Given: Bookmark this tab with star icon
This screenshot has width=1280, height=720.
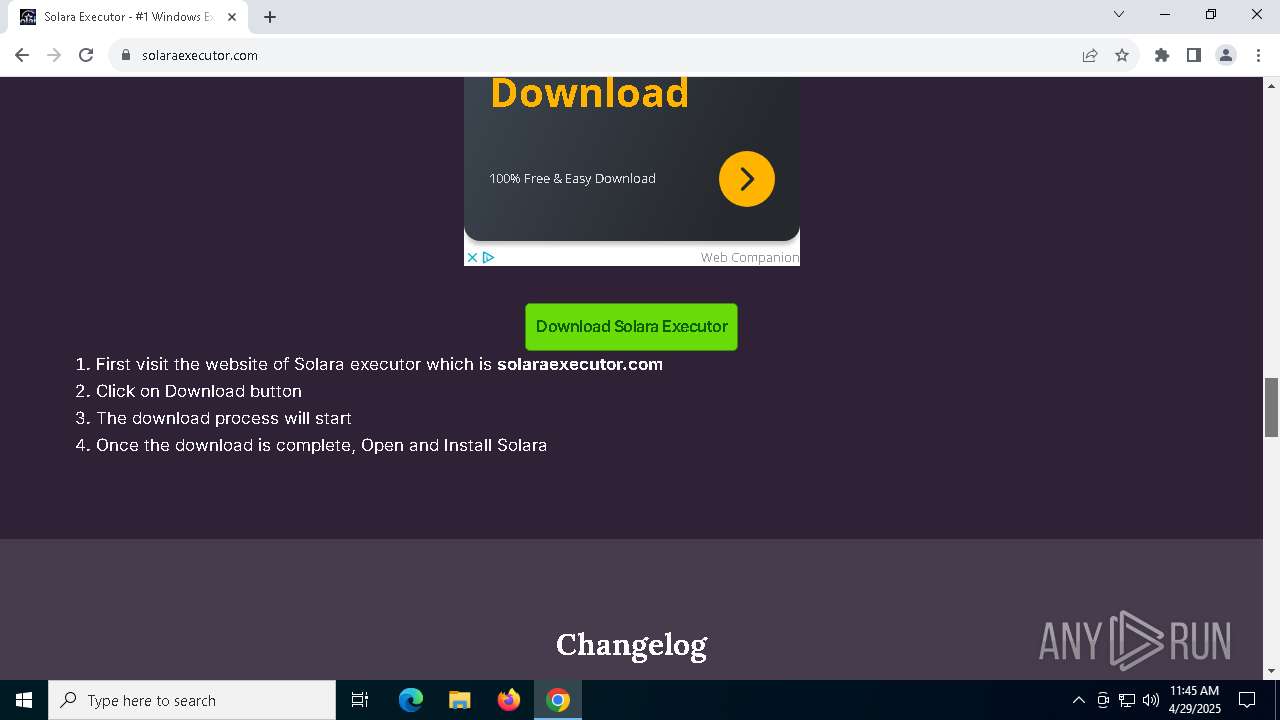Looking at the screenshot, I should tap(1122, 55).
